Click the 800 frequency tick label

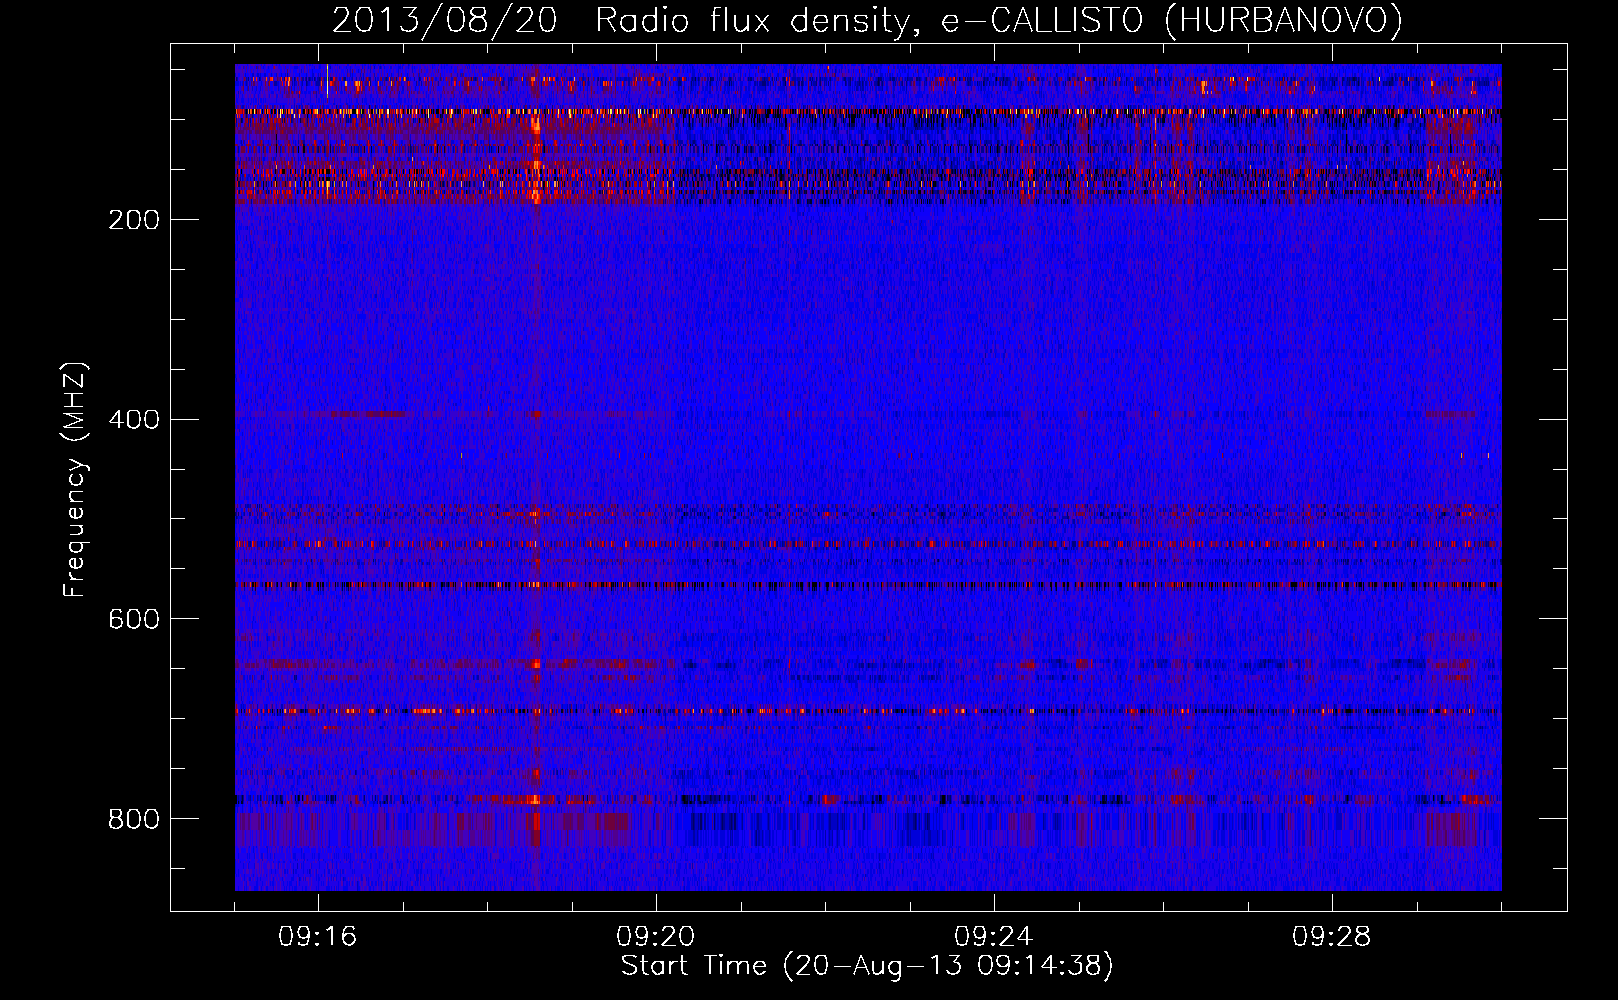134,820
